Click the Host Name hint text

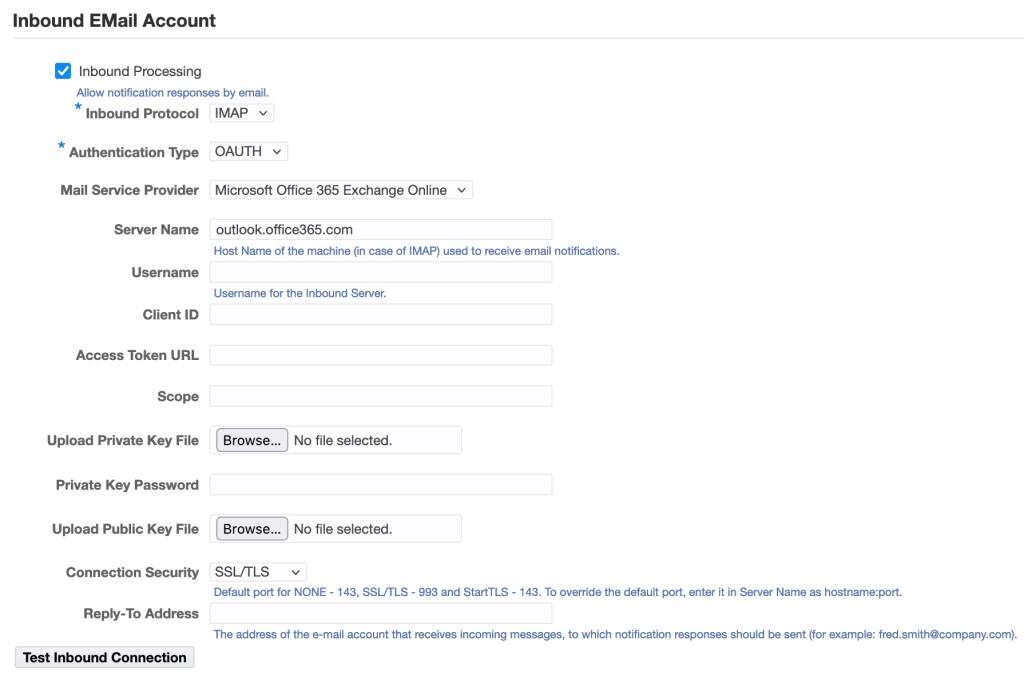pos(417,251)
